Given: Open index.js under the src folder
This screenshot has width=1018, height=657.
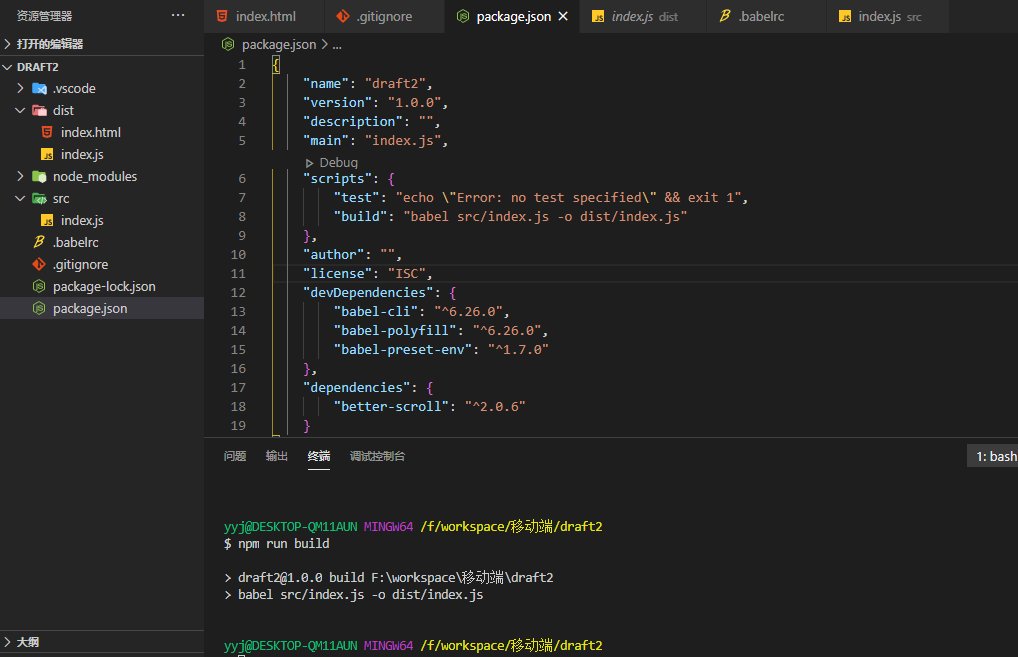Looking at the screenshot, I should pyautogui.click(x=82, y=221).
